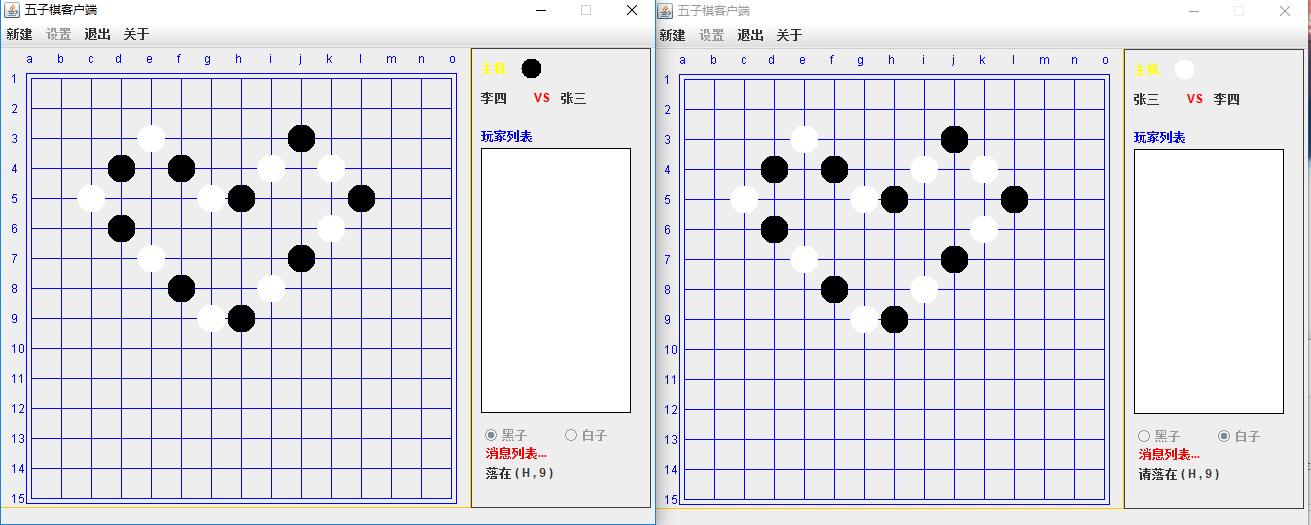Click white stone at e7 on left board
This screenshot has height=525, width=1311.
151,258
